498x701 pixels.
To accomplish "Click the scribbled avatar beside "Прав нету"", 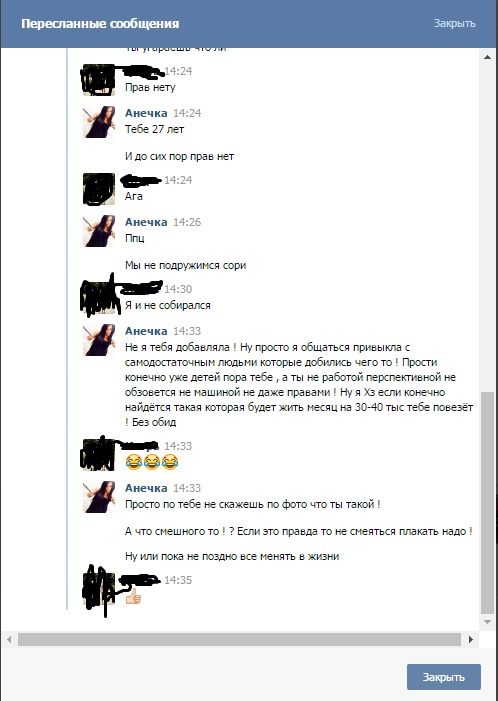I will [x=99, y=80].
